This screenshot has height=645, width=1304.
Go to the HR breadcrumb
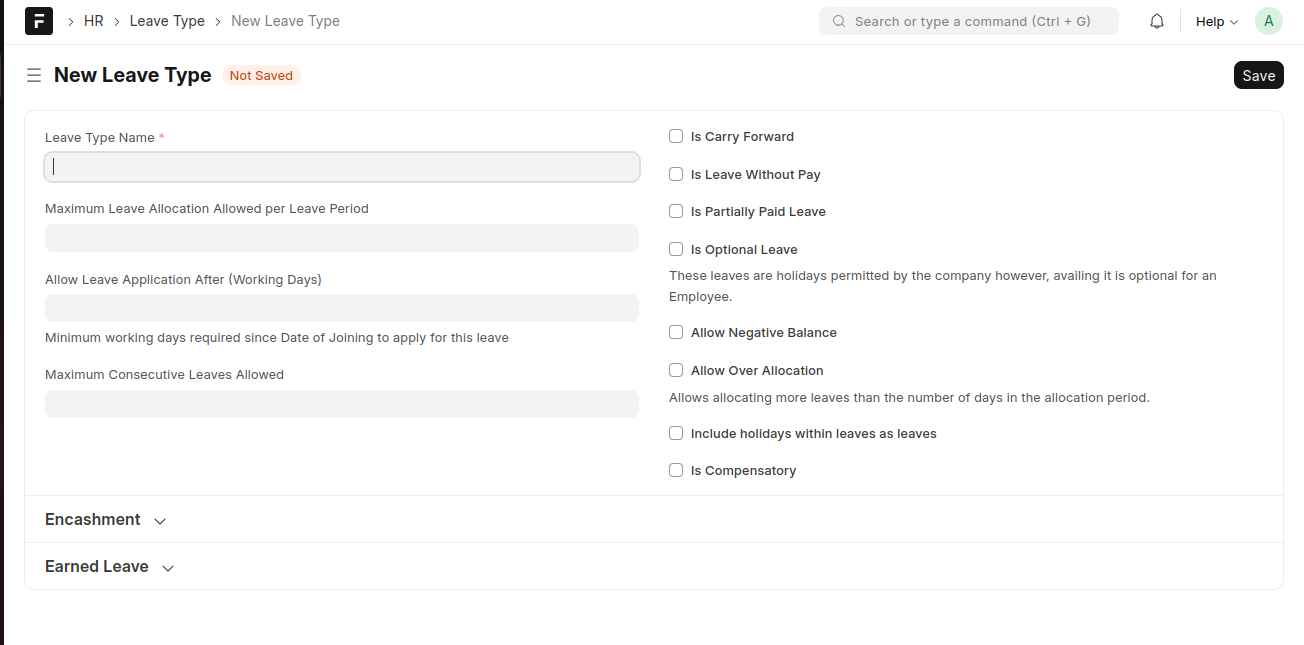(x=94, y=21)
